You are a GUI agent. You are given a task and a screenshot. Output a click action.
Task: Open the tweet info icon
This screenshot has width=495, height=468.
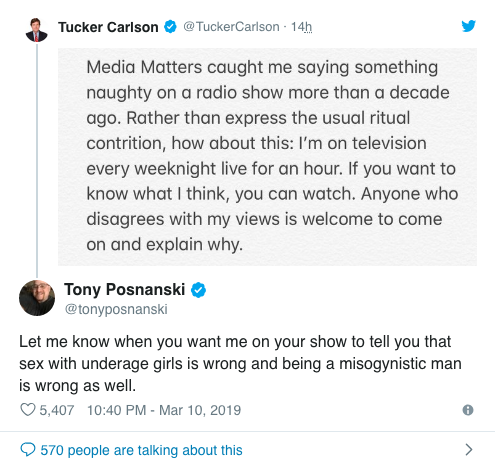coord(468,410)
